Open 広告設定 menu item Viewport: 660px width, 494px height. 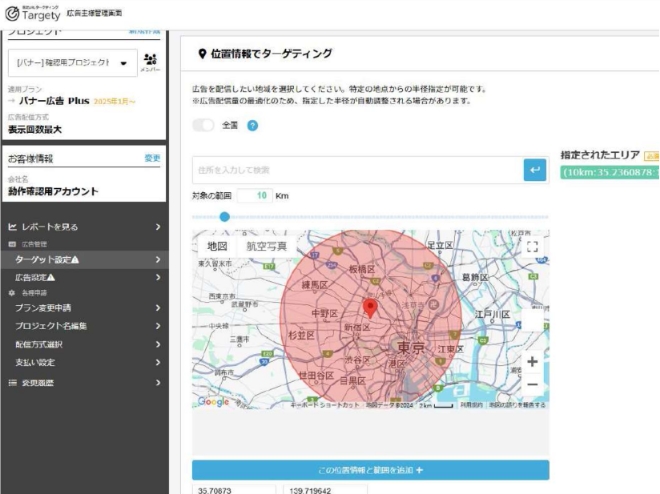[84, 277]
